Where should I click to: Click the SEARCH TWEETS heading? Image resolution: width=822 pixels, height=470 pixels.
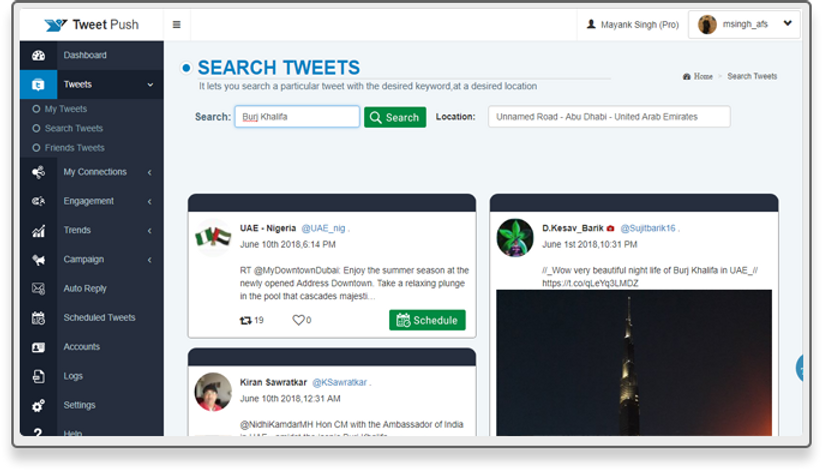279,68
